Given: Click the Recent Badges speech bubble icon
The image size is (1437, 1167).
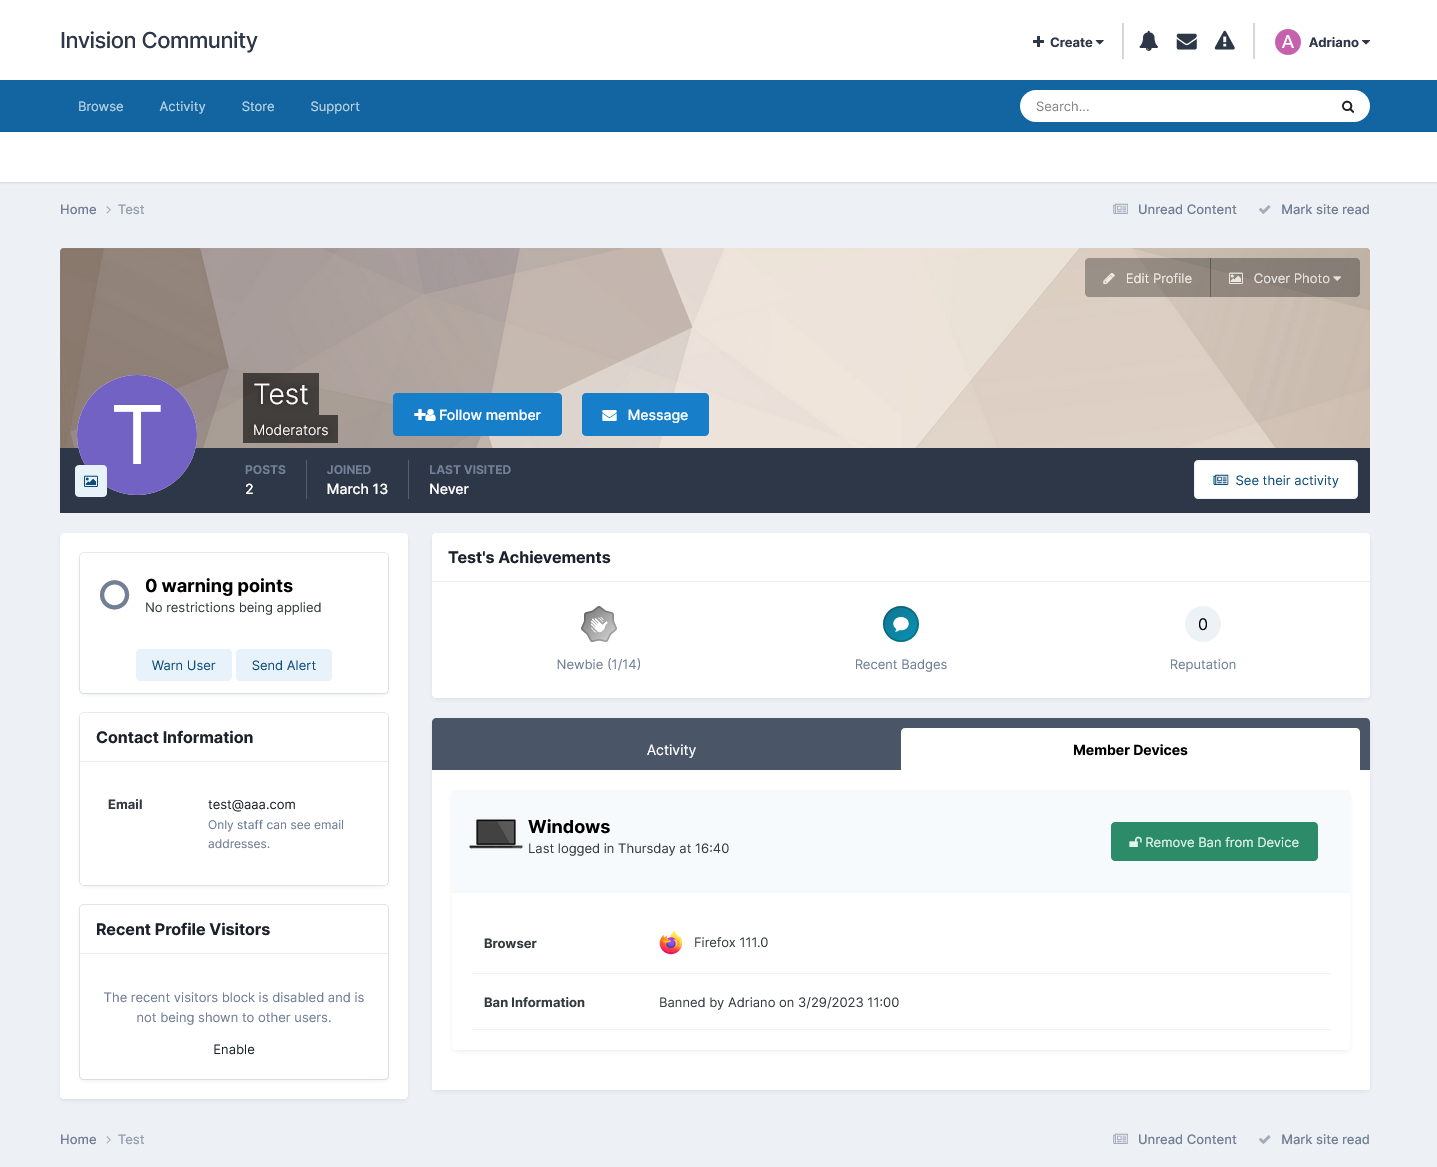Looking at the screenshot, I should click(x=900, y=625).
